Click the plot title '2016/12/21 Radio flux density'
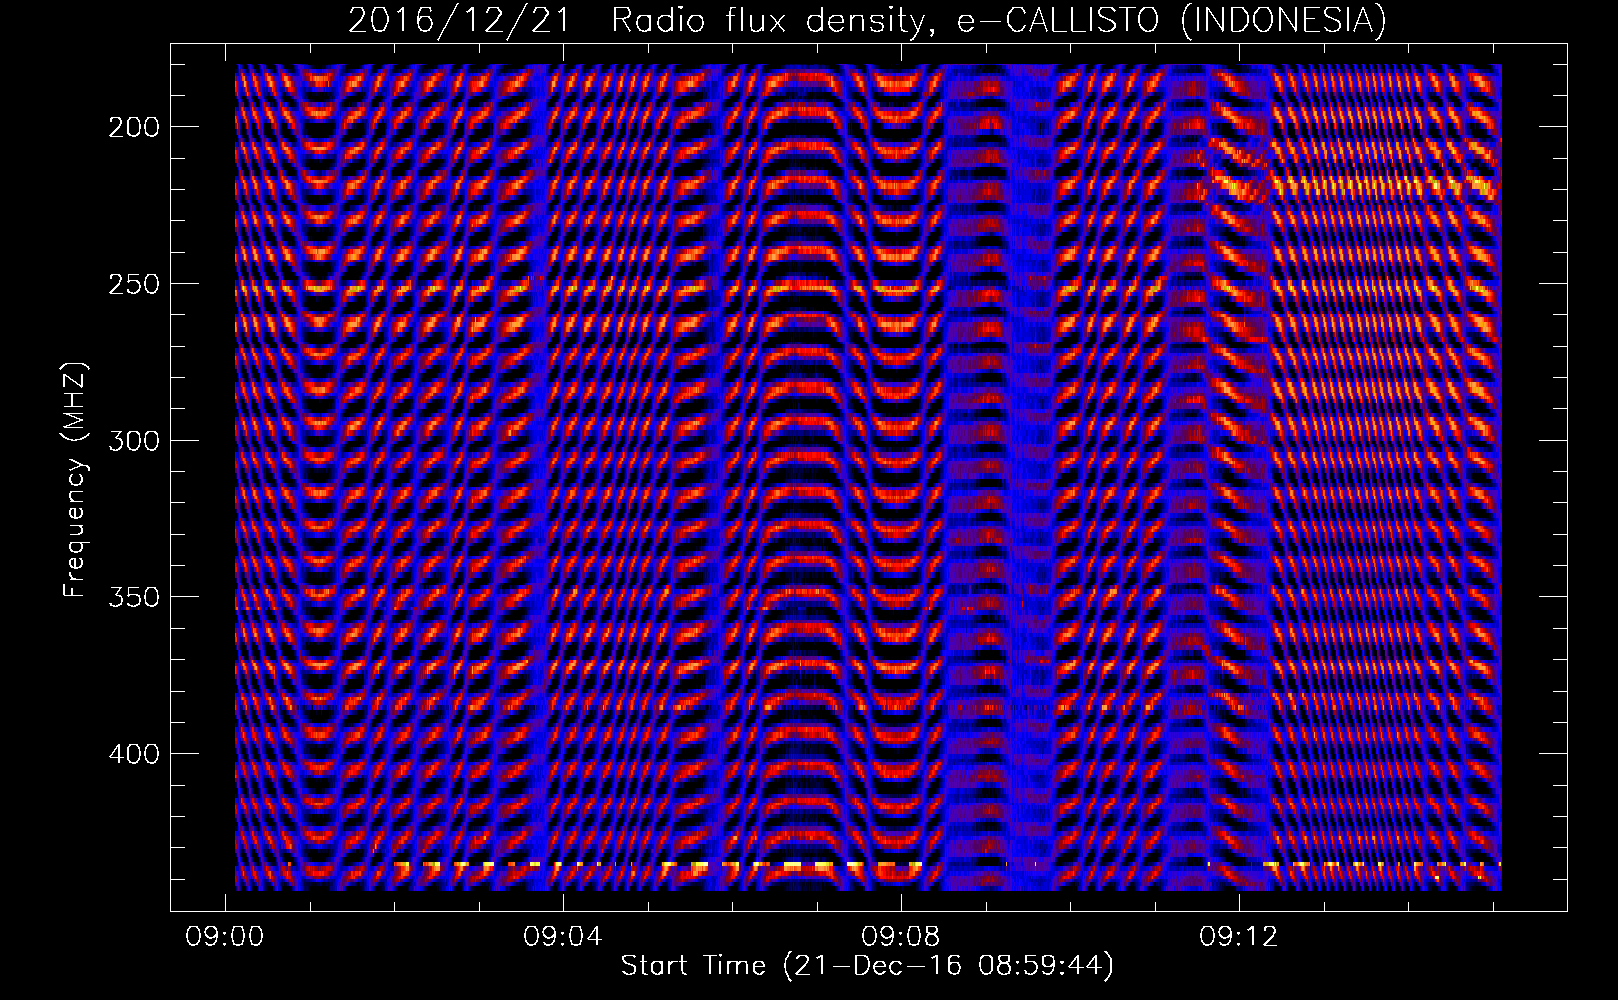This screenshot has height=1000, width=1618. (x=643, y=21)
